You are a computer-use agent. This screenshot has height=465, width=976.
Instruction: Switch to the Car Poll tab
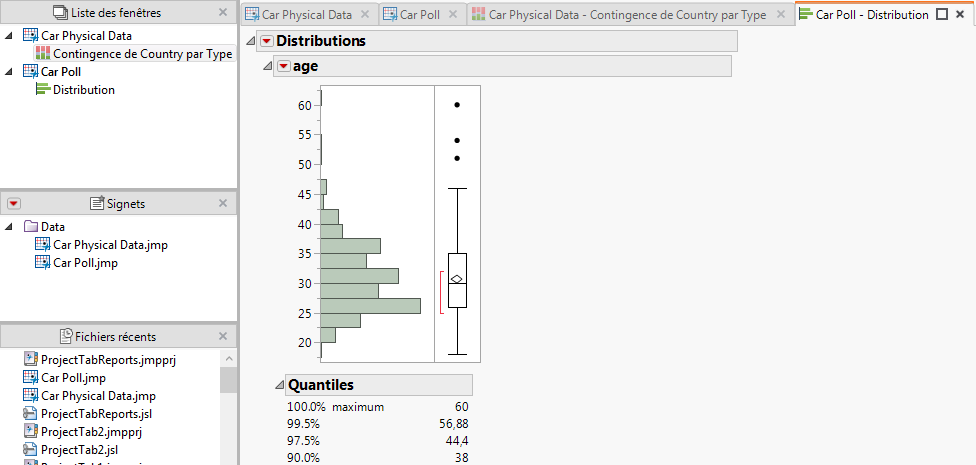418,15
